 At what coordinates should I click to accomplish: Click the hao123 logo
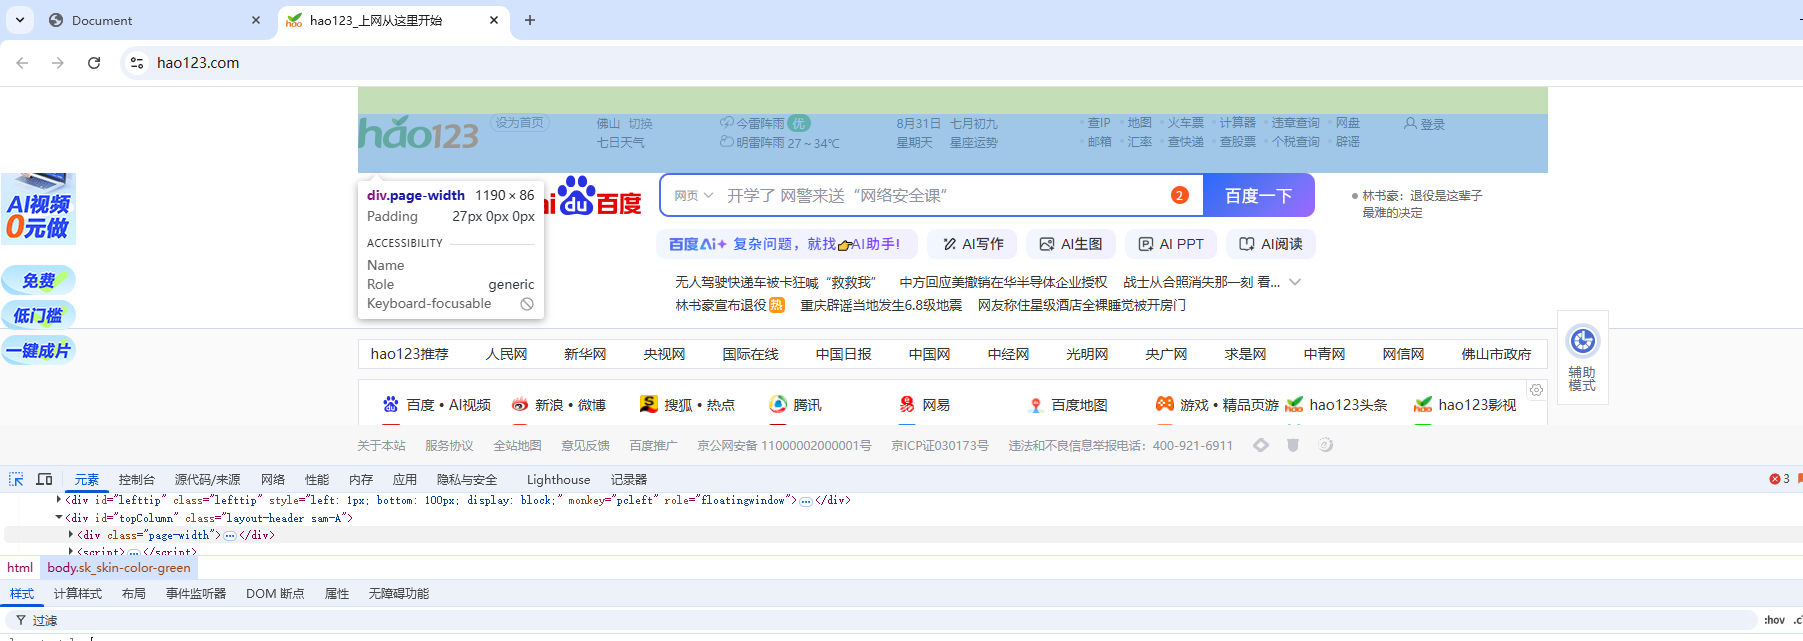[x=419, y=133]
